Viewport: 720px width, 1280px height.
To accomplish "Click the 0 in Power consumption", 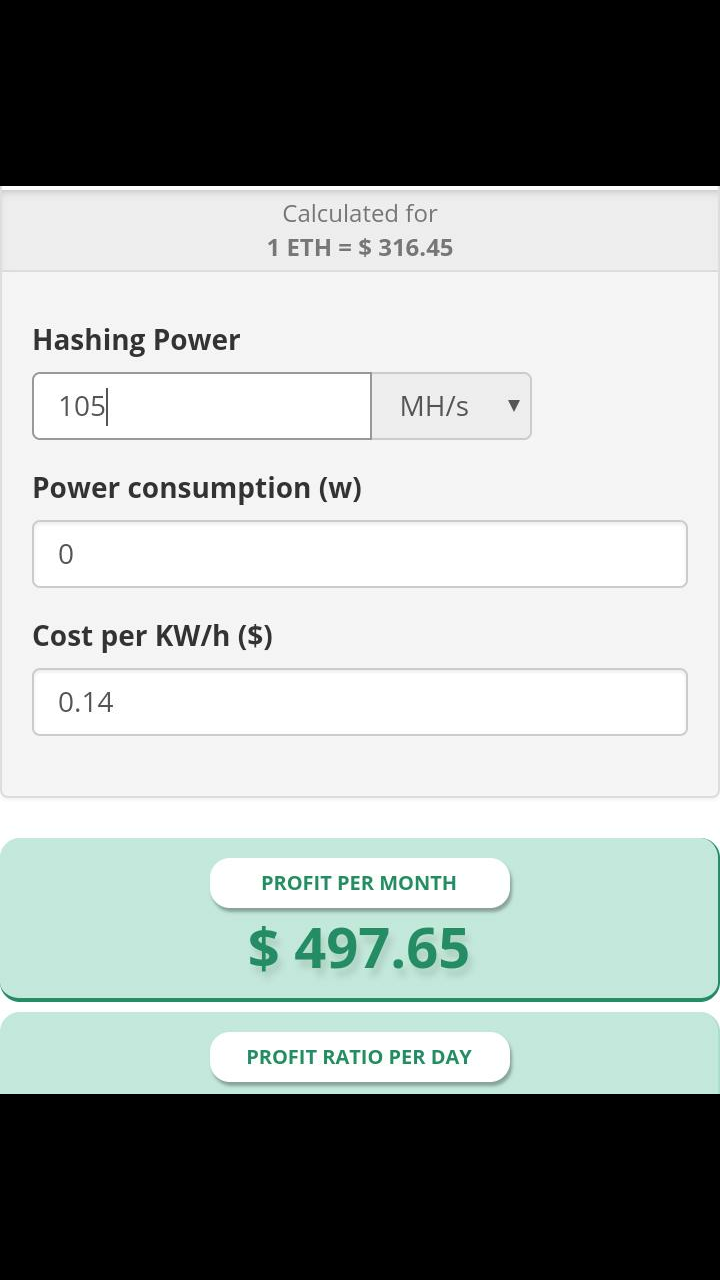I will tap(66, 555).
